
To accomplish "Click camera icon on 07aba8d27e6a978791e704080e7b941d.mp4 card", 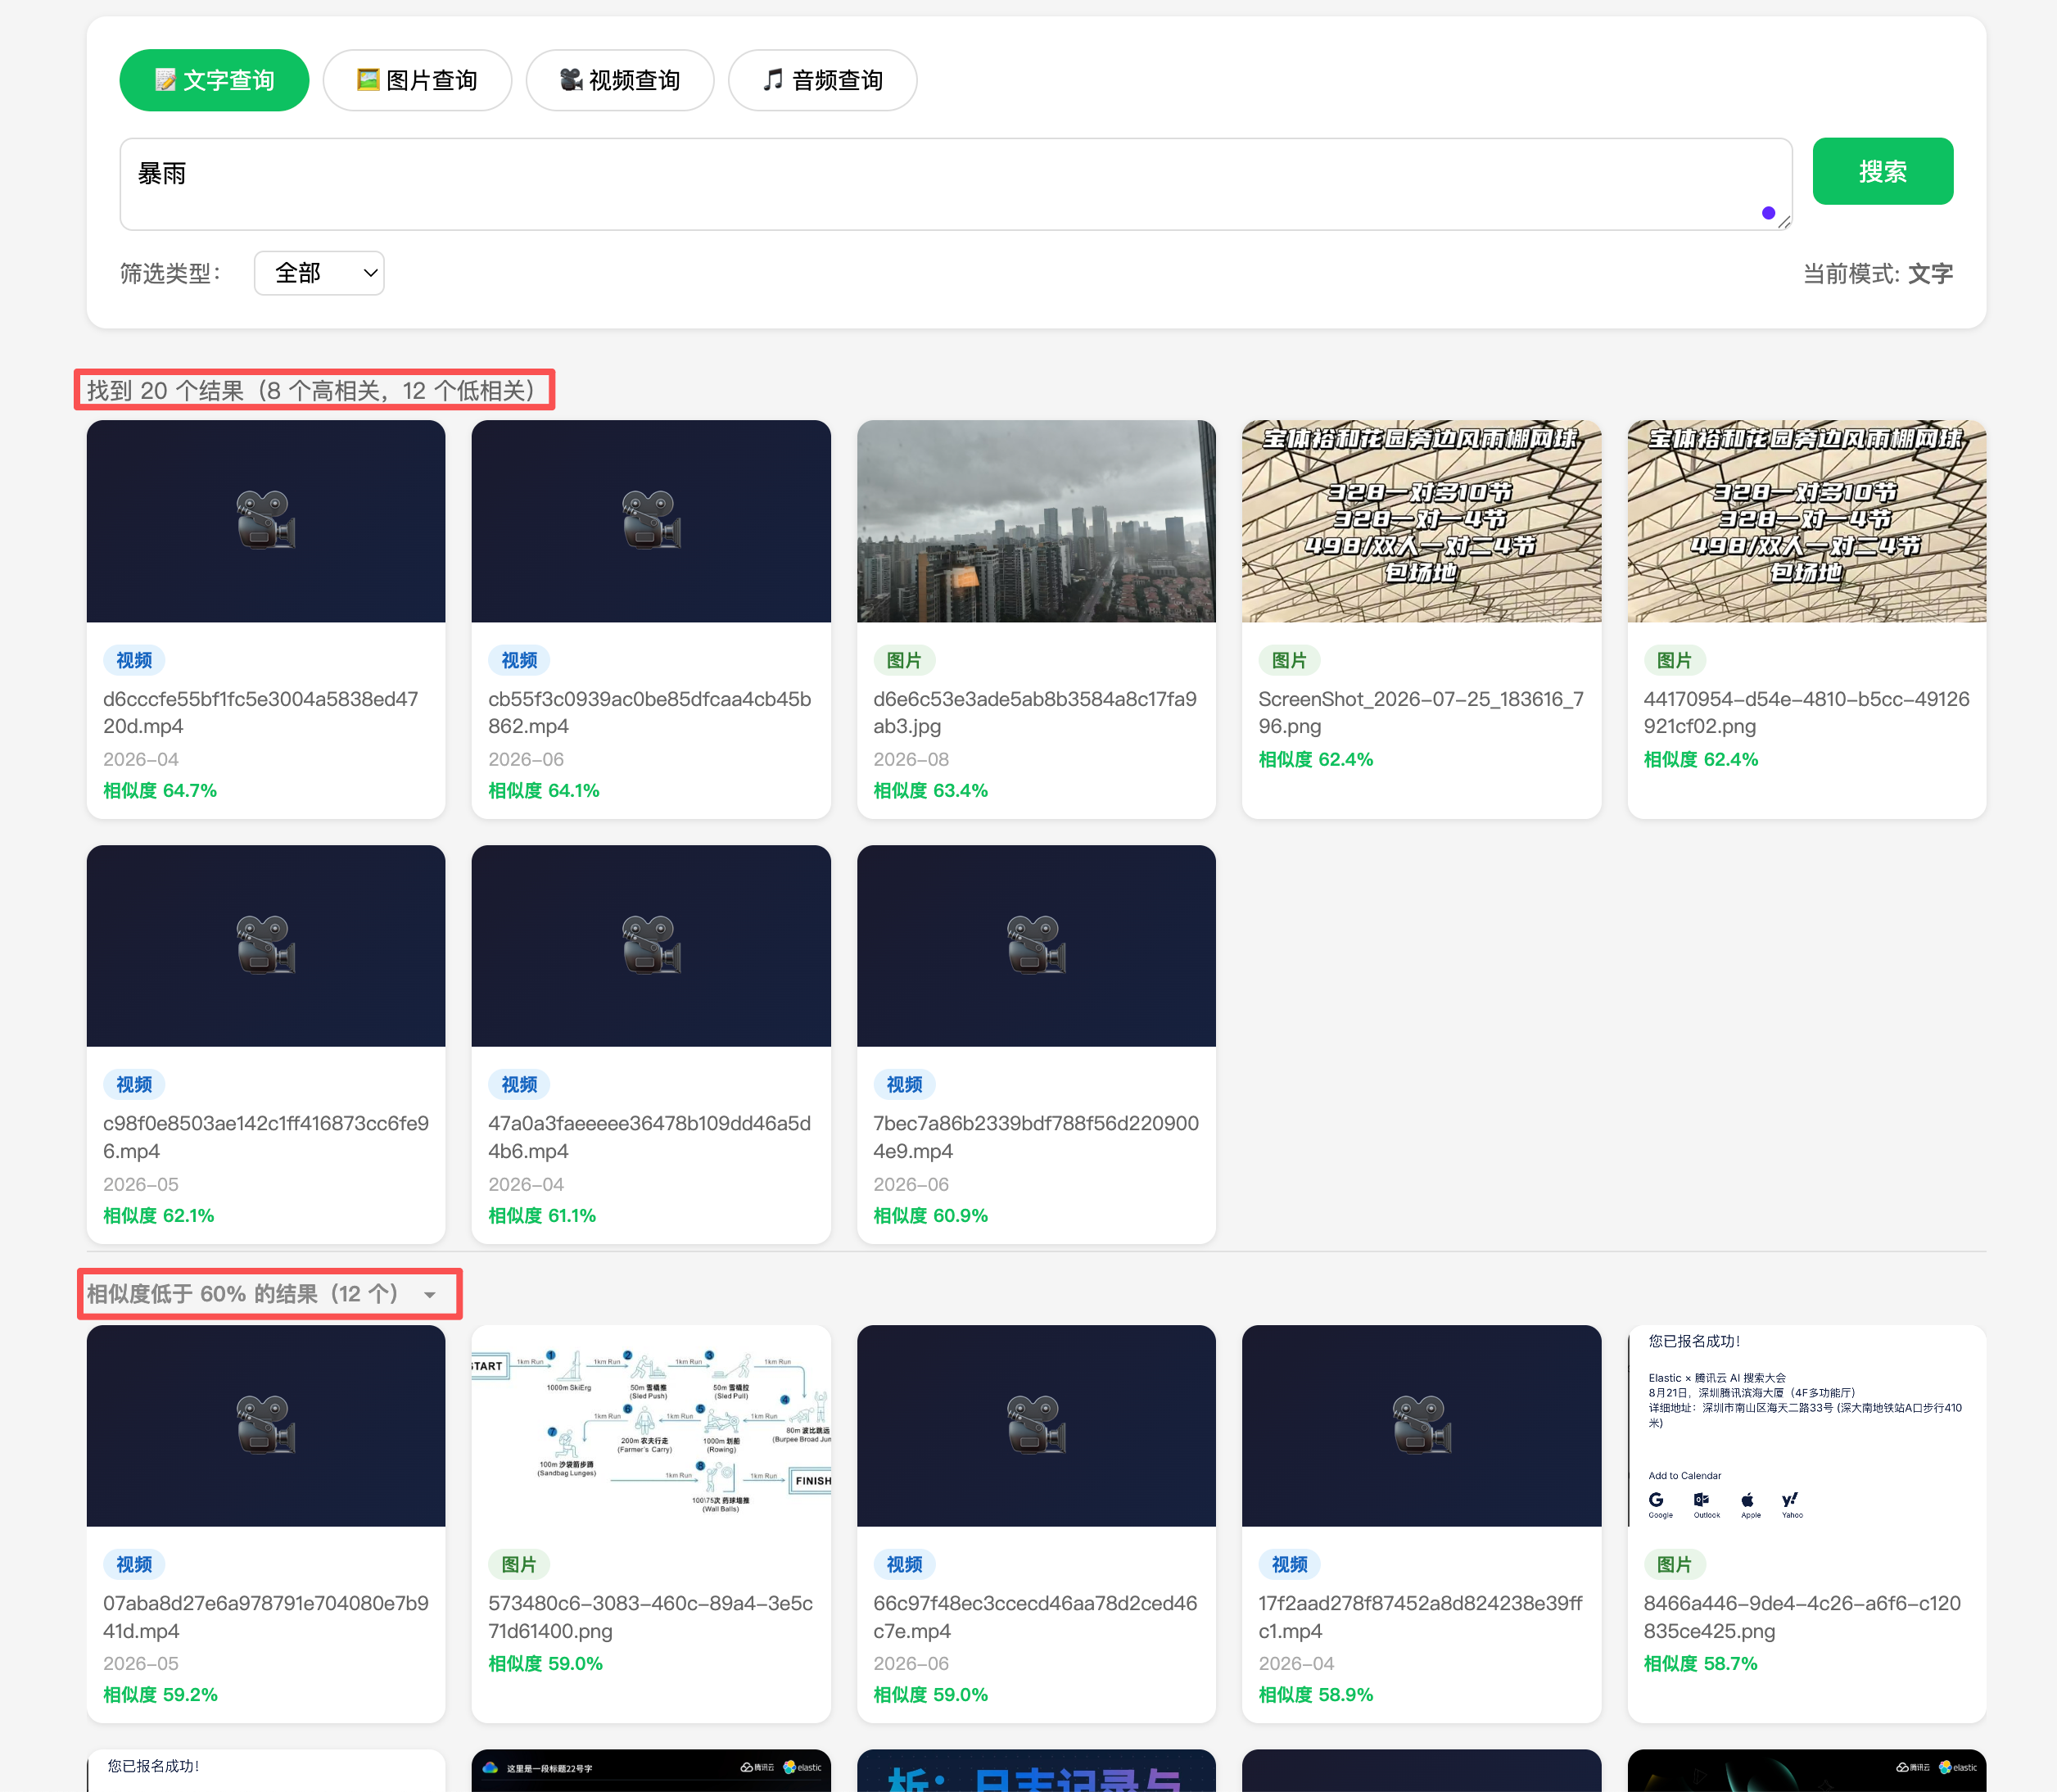I will 266,1425.
